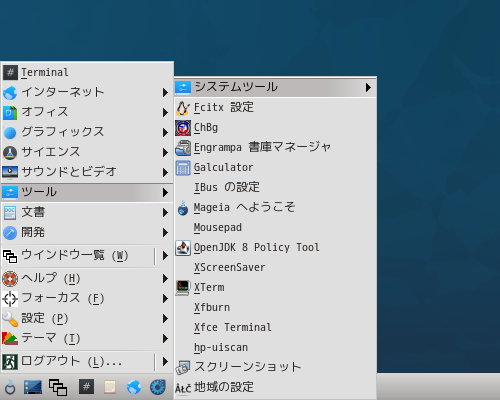This screenshot has height=400, width=500.
Task: Select the 設定 (P) menu entry
Action: click(87, 319)
